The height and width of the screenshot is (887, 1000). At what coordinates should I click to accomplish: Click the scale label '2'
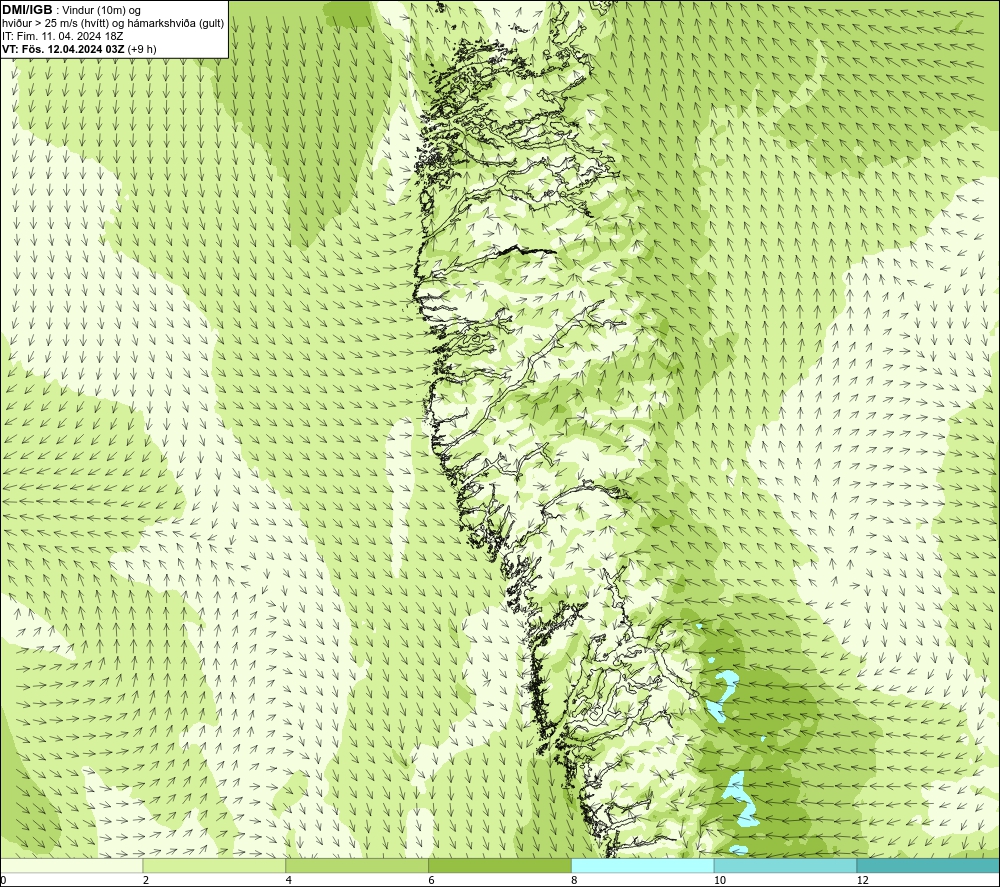146,880
